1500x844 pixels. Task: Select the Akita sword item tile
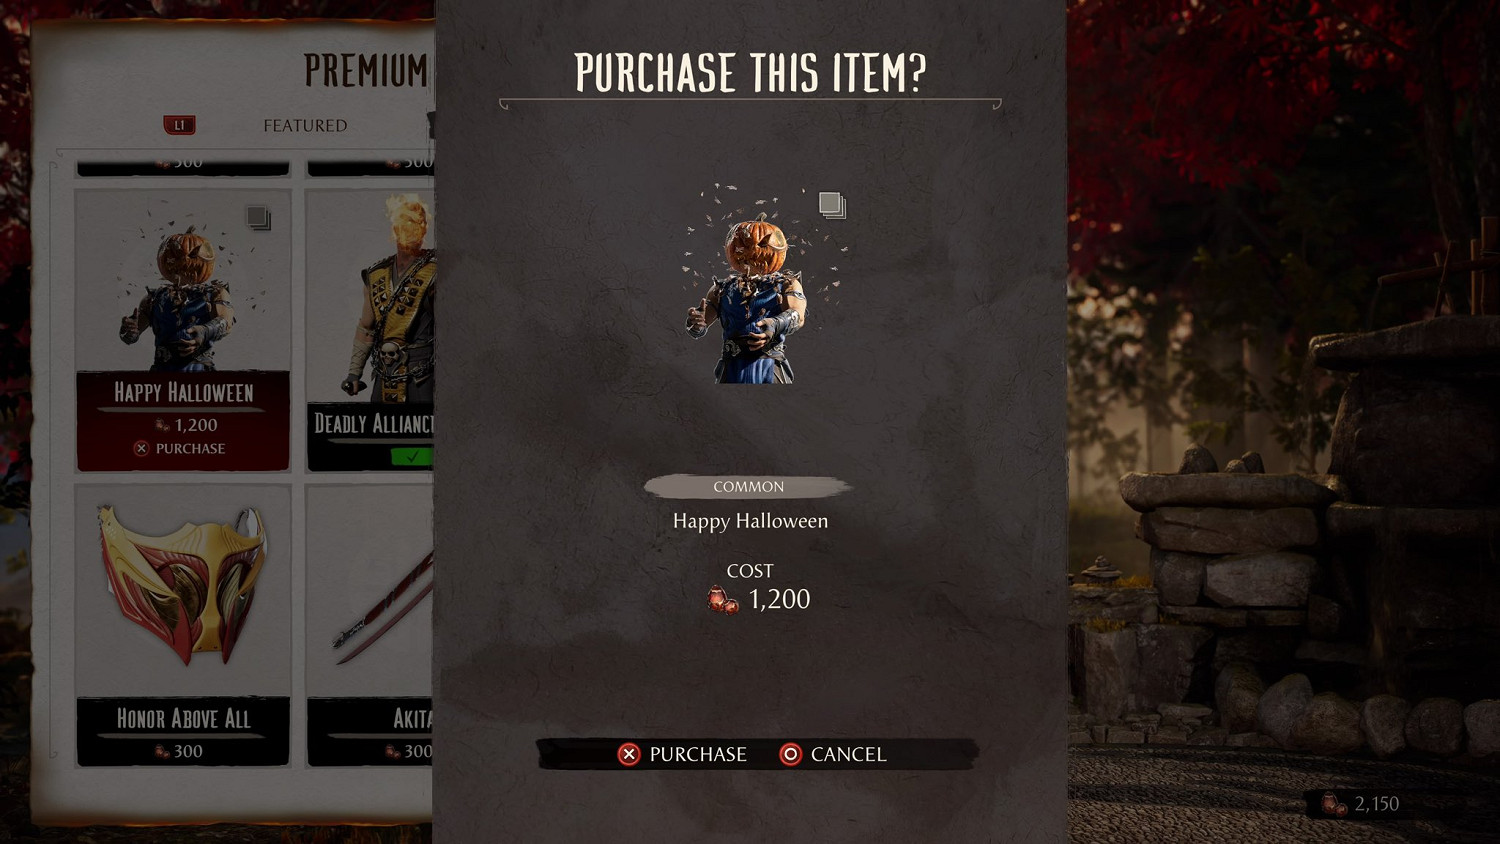coord(370,626)
